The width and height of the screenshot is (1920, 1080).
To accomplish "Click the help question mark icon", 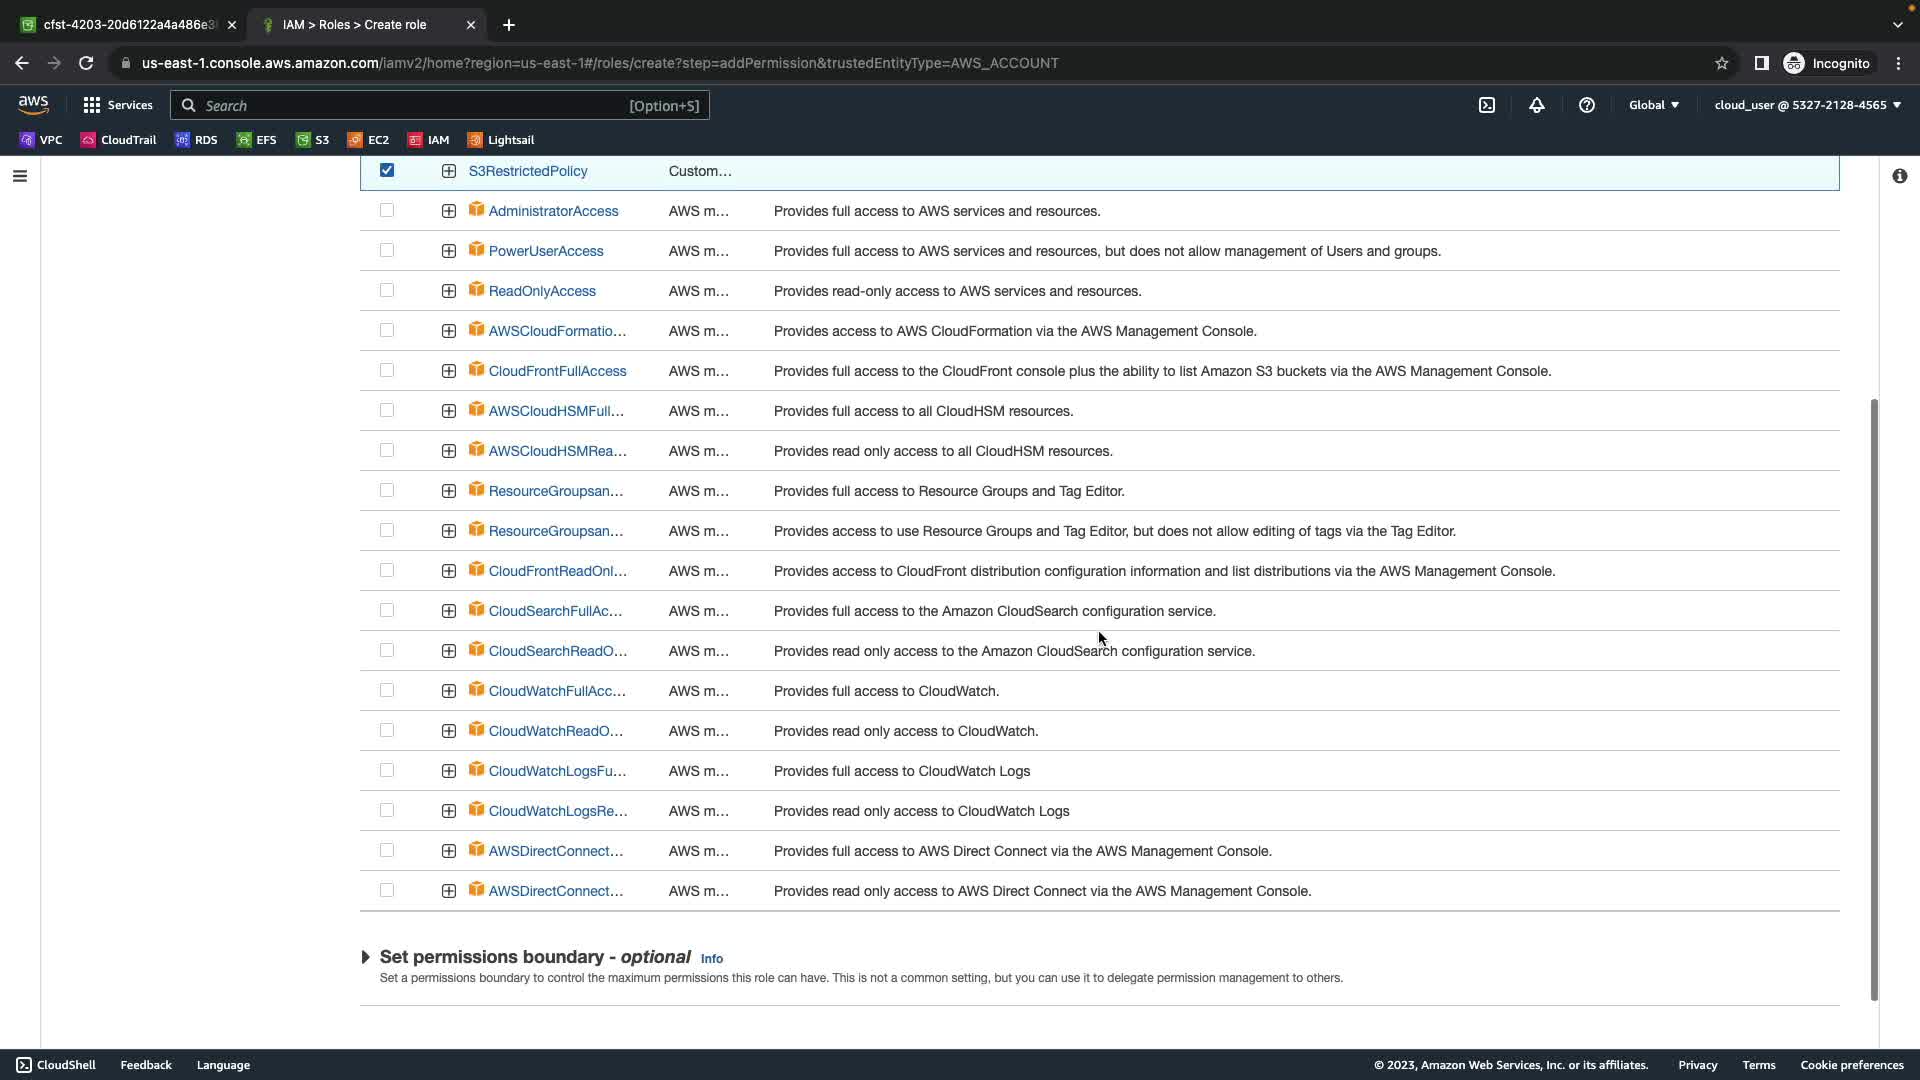I will point(1587,105).
